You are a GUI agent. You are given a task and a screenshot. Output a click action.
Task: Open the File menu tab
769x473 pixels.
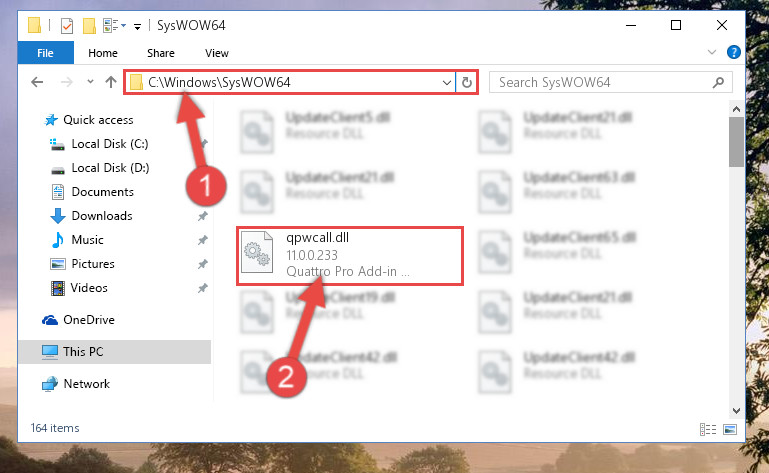pos(46,53)
